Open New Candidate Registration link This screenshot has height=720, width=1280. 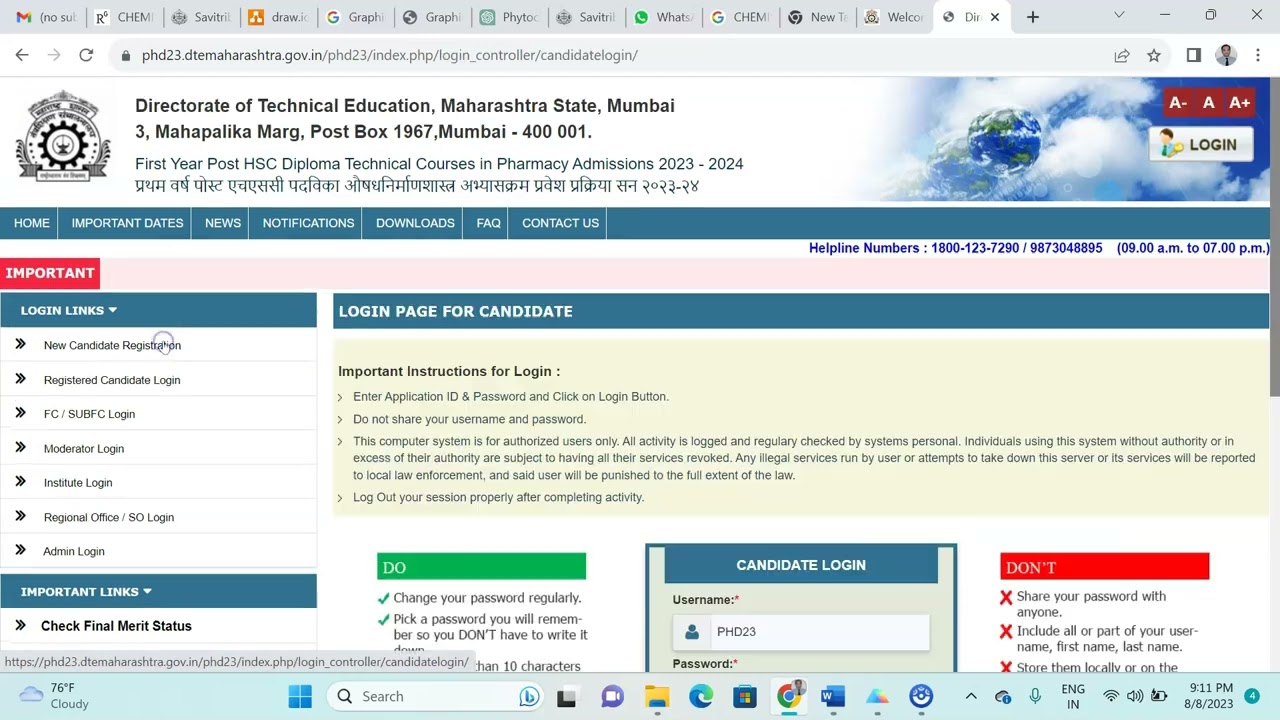click(x=112, y=345)
